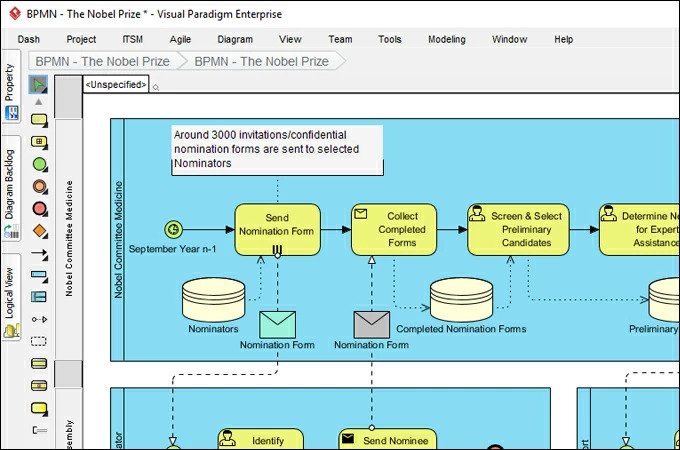Viewport: 680px width, 450px height.
Task: Open the <Unspecified> dropdown above the diagram
Action: pyautogui.click(x=116, y=85)
